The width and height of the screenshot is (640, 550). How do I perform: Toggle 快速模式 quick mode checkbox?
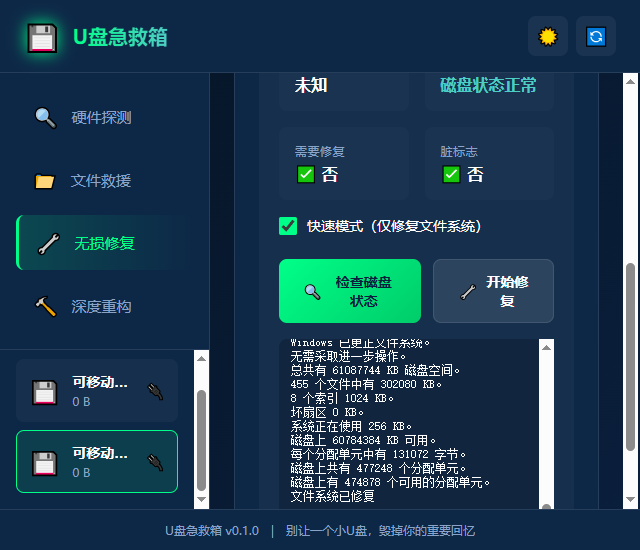(288, 226)
